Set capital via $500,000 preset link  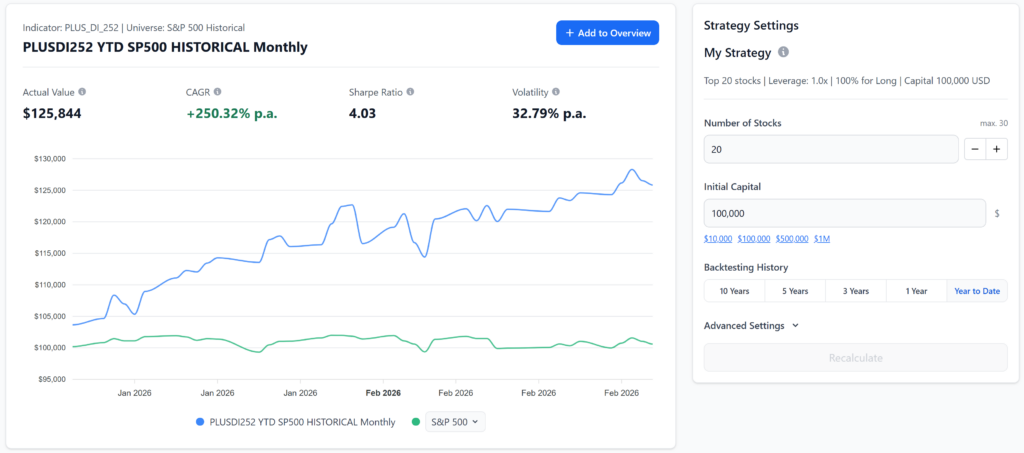pyautogui.click(x=792, y=238)
